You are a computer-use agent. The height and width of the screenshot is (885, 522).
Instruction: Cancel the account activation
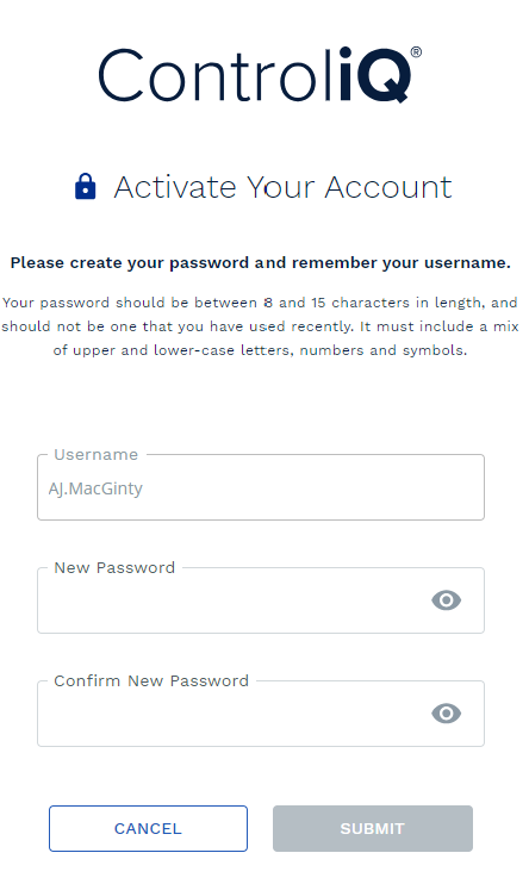[148, 829]
